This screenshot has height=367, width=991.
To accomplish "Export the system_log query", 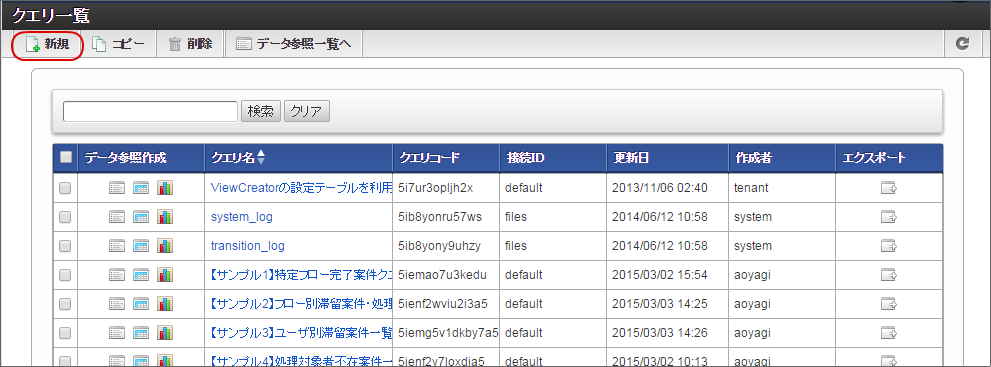I will tap(889, 217).
